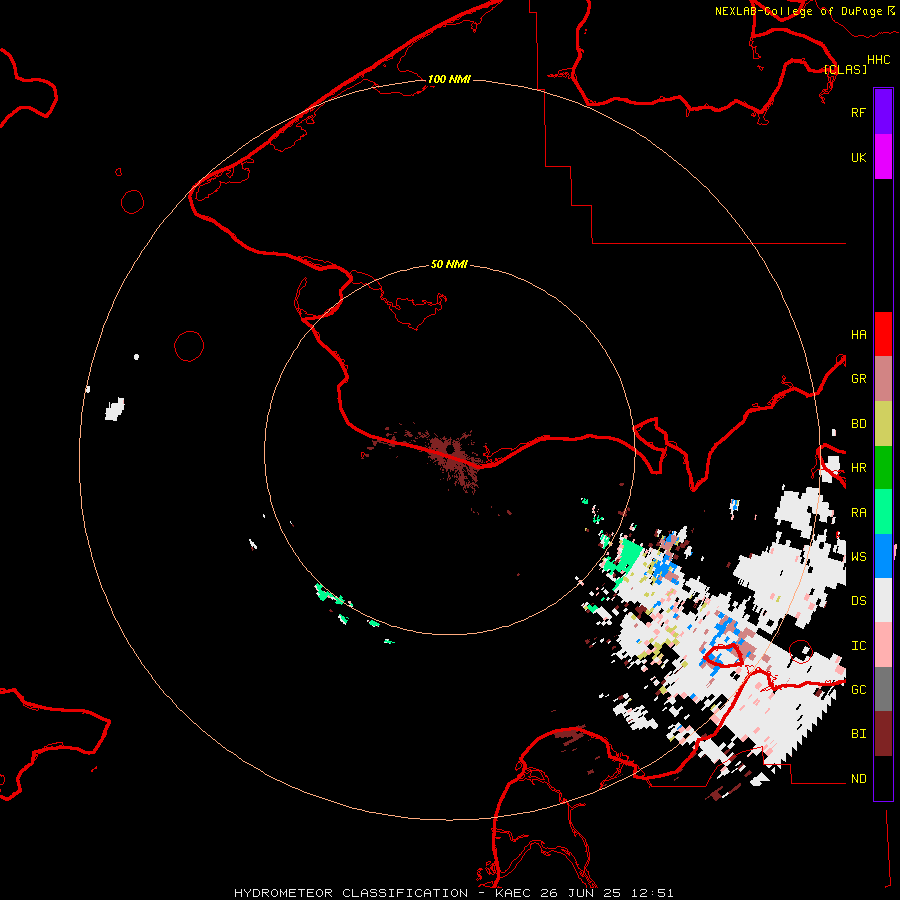Screen dimensions: 900x900
Task: Click the RA light green legend swatch
Action: (x=883, y=512)
